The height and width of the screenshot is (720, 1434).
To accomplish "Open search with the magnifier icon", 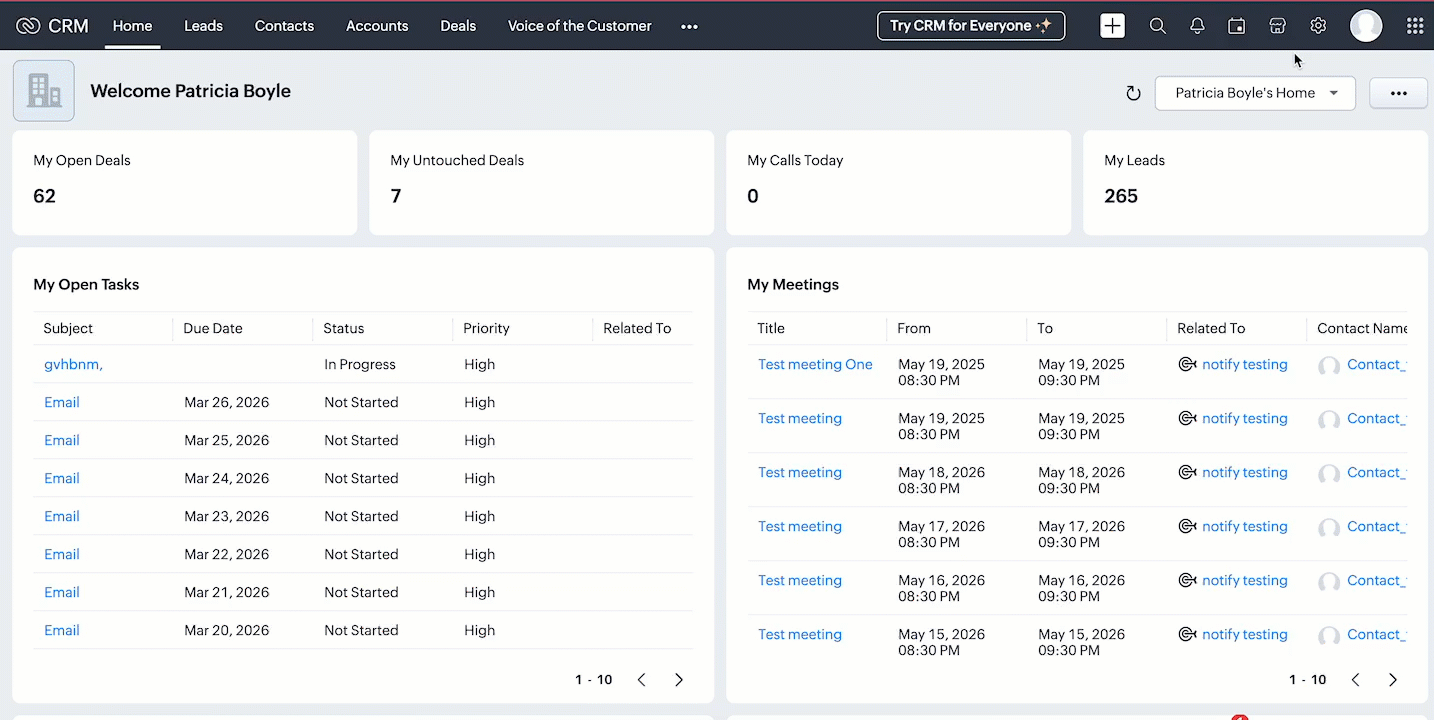I will point(1157,26).
